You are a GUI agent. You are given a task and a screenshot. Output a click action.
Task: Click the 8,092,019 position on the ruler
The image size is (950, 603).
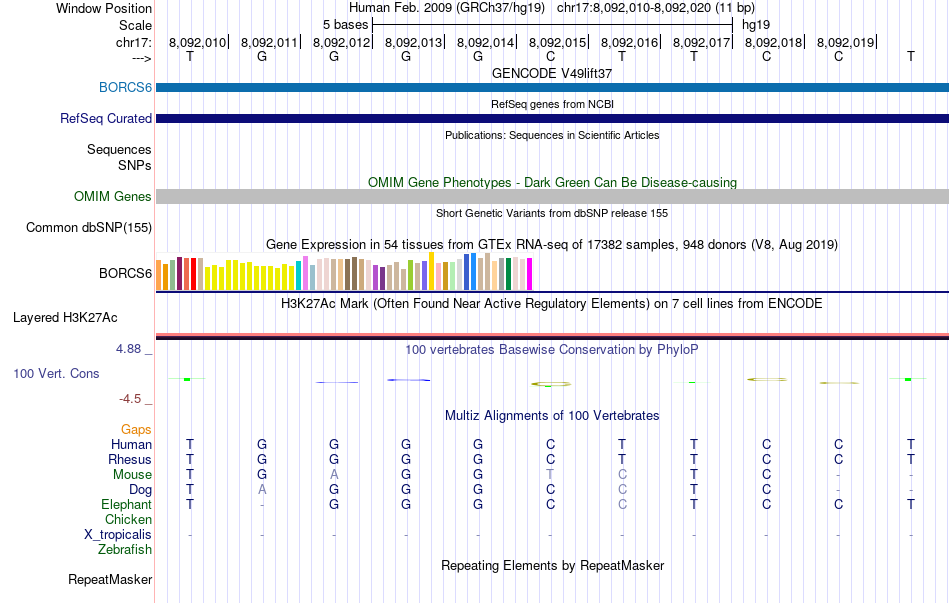pyautogui.click(x=846, y=42)
